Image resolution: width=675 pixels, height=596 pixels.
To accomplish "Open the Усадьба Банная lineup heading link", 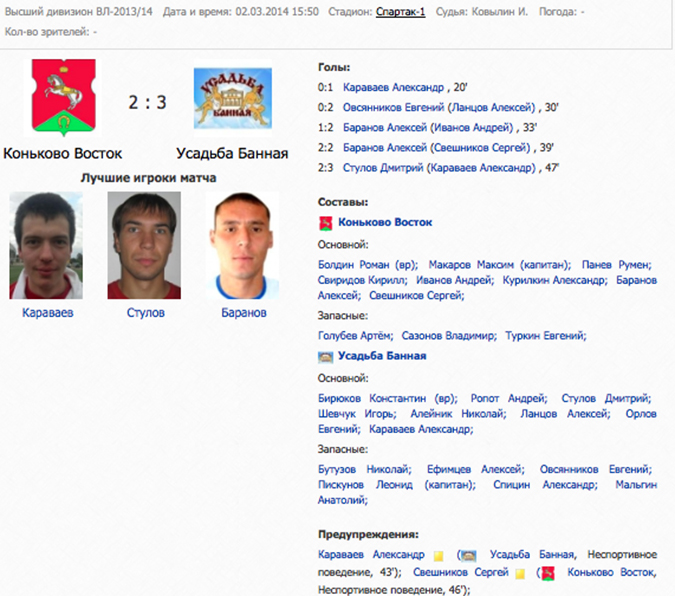I will [382, 356].
